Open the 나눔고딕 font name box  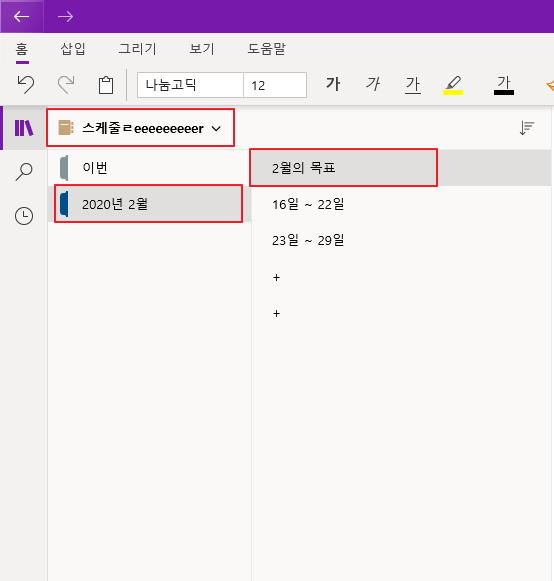click(x=190, y=85)
